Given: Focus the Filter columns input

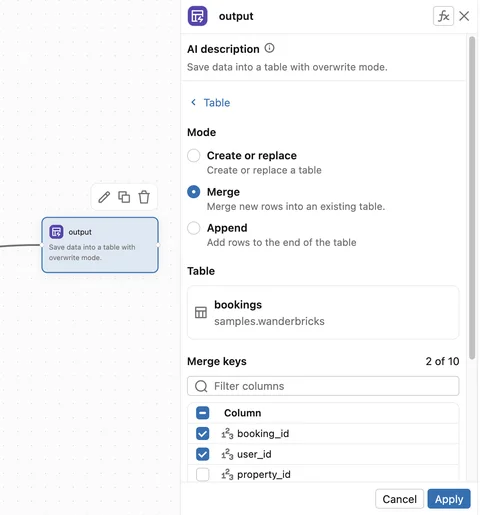Looking at the screenshot, I should click(x=323, y=386).
